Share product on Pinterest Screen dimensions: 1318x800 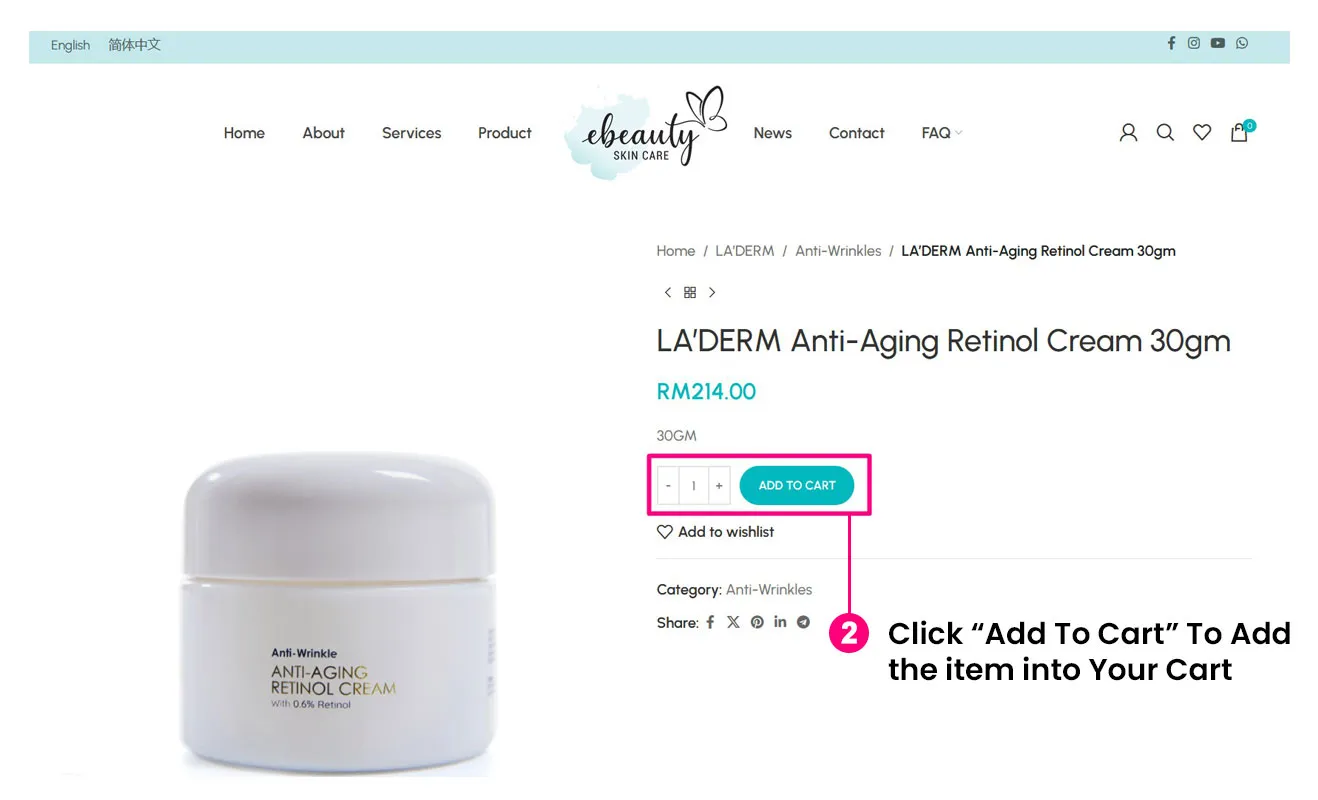[757, 622]
